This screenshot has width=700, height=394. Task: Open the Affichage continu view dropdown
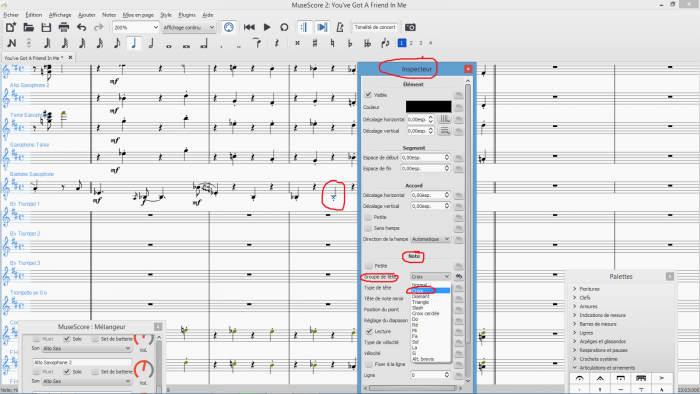(189, 27)
